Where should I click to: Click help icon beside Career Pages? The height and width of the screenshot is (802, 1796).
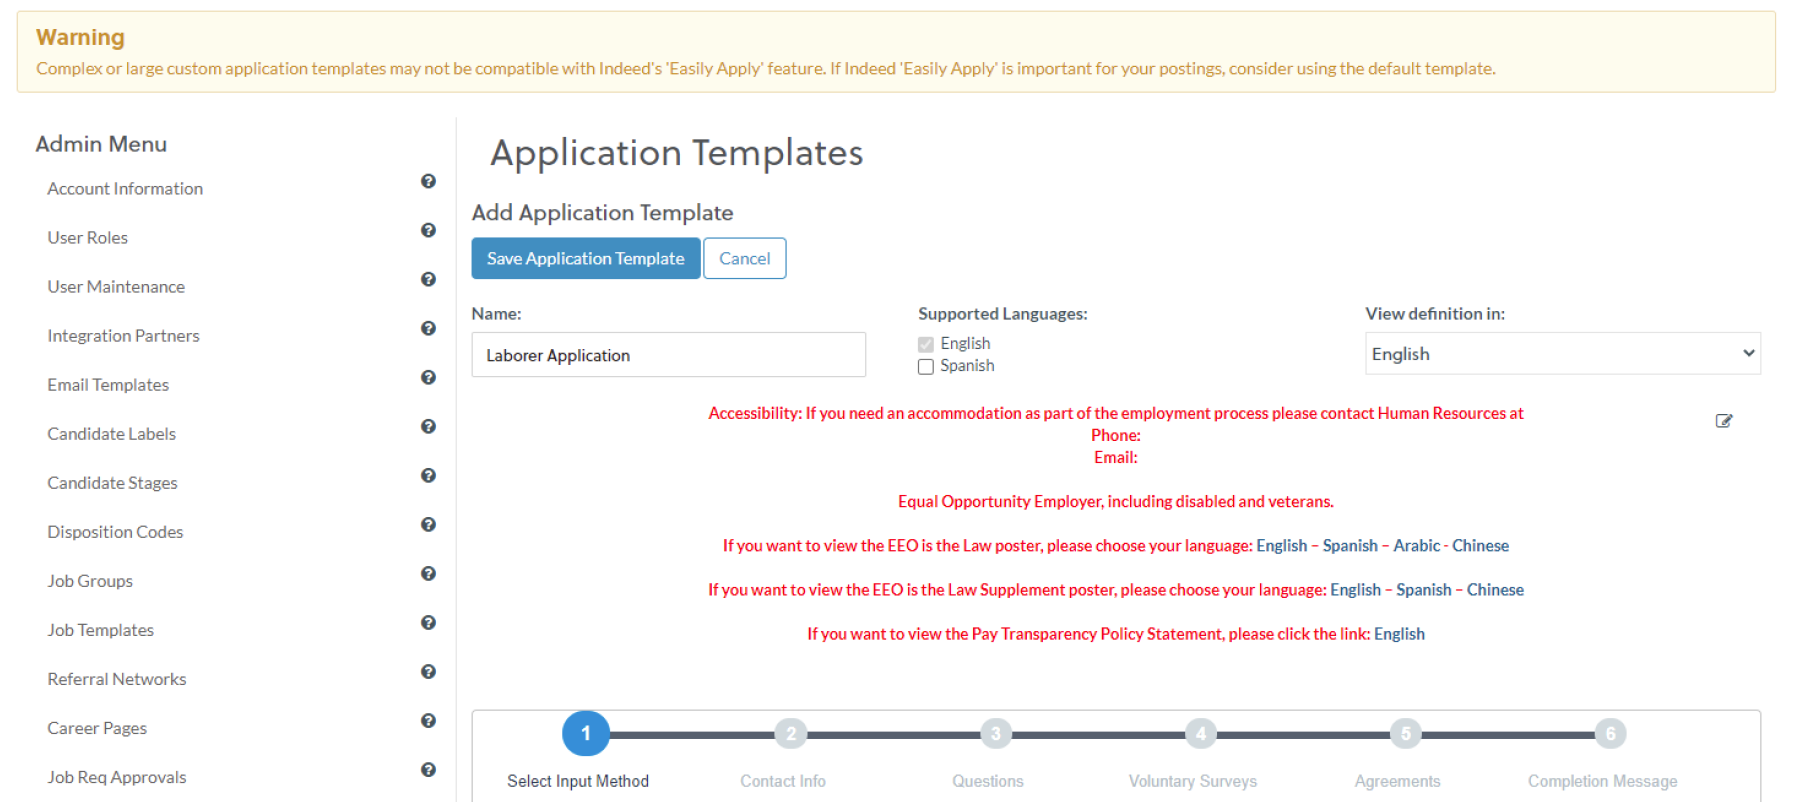click(428, 720)
